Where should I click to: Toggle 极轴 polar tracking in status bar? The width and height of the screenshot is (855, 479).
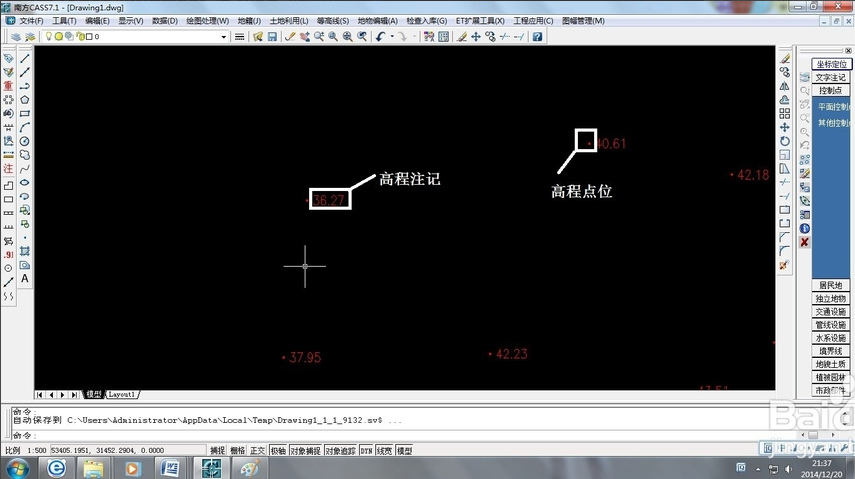tap(278, 451)
